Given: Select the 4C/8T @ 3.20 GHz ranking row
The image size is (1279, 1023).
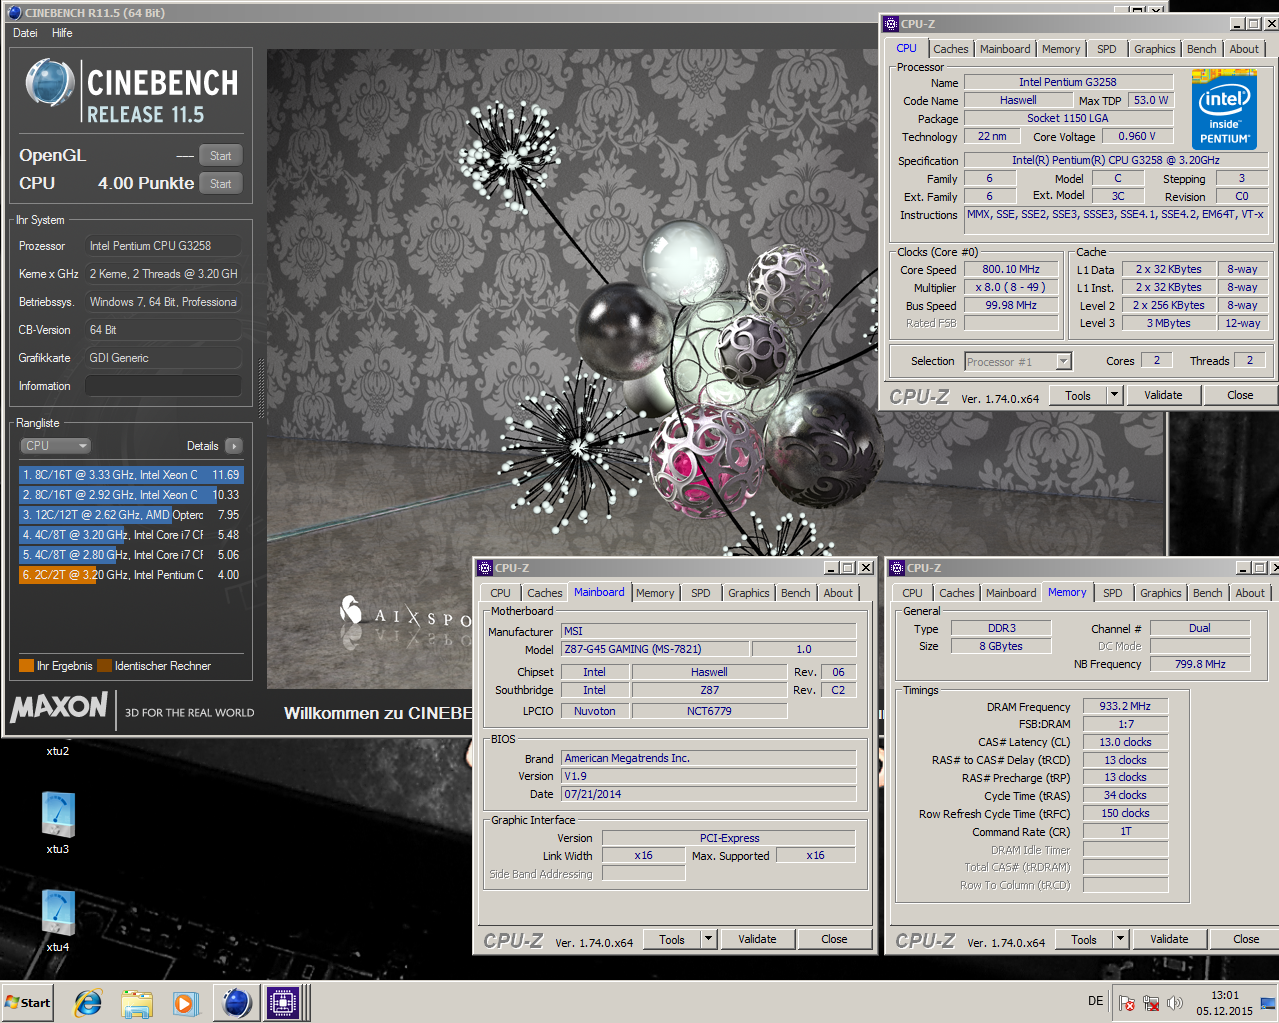Looking at the screenshot, I should click(x=130, y=535).
